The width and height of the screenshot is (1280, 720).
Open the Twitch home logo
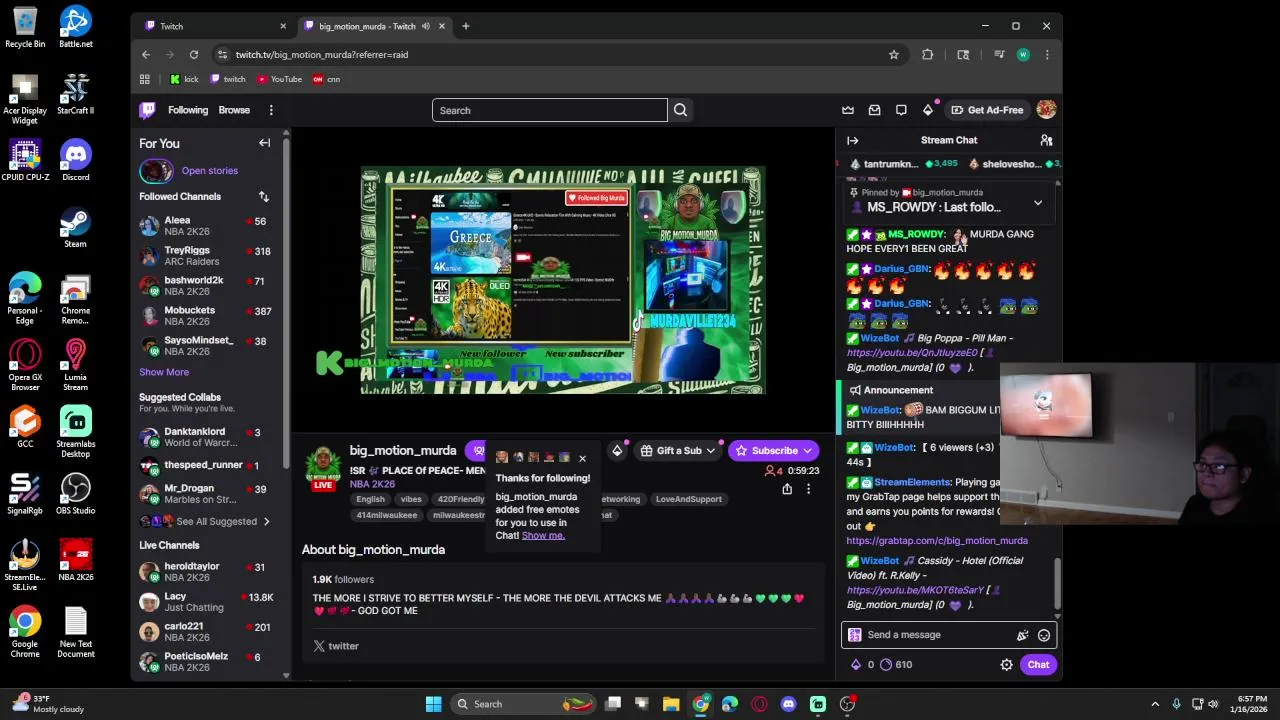click(147, 110)
